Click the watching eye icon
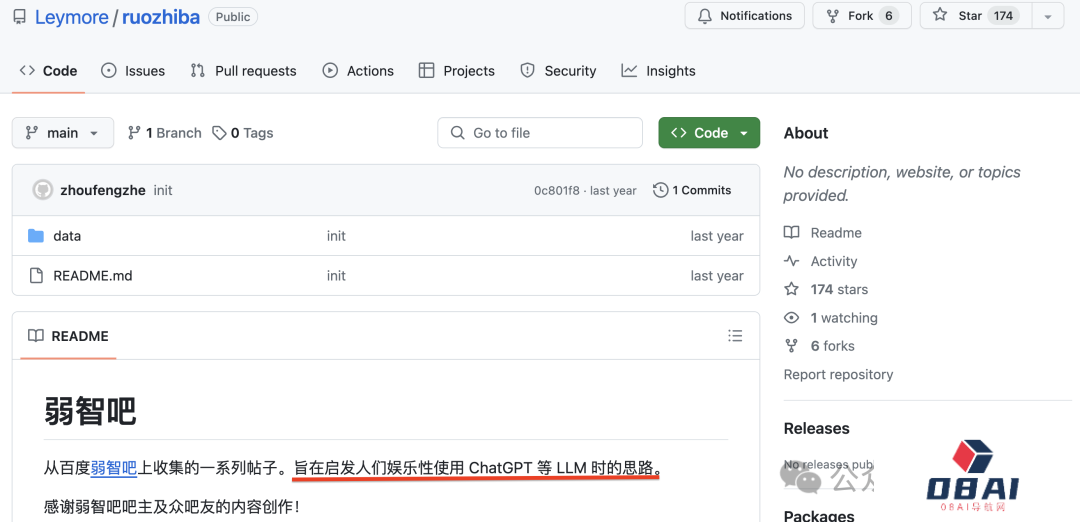The width and height of the screenshot is (1080, 522). pyautogui.click(x=792, y=318)
